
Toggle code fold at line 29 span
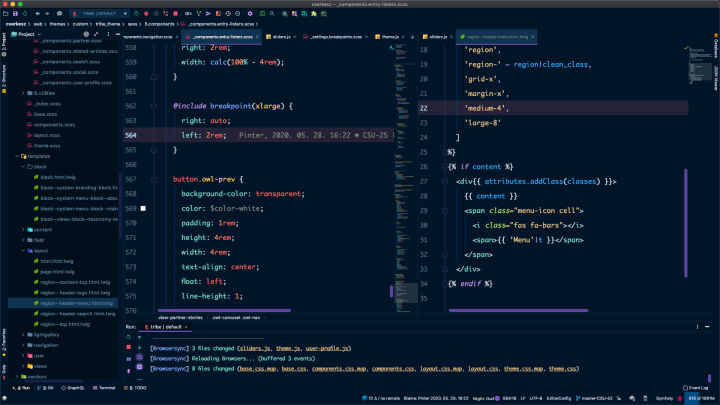click(x=444, y=211)
